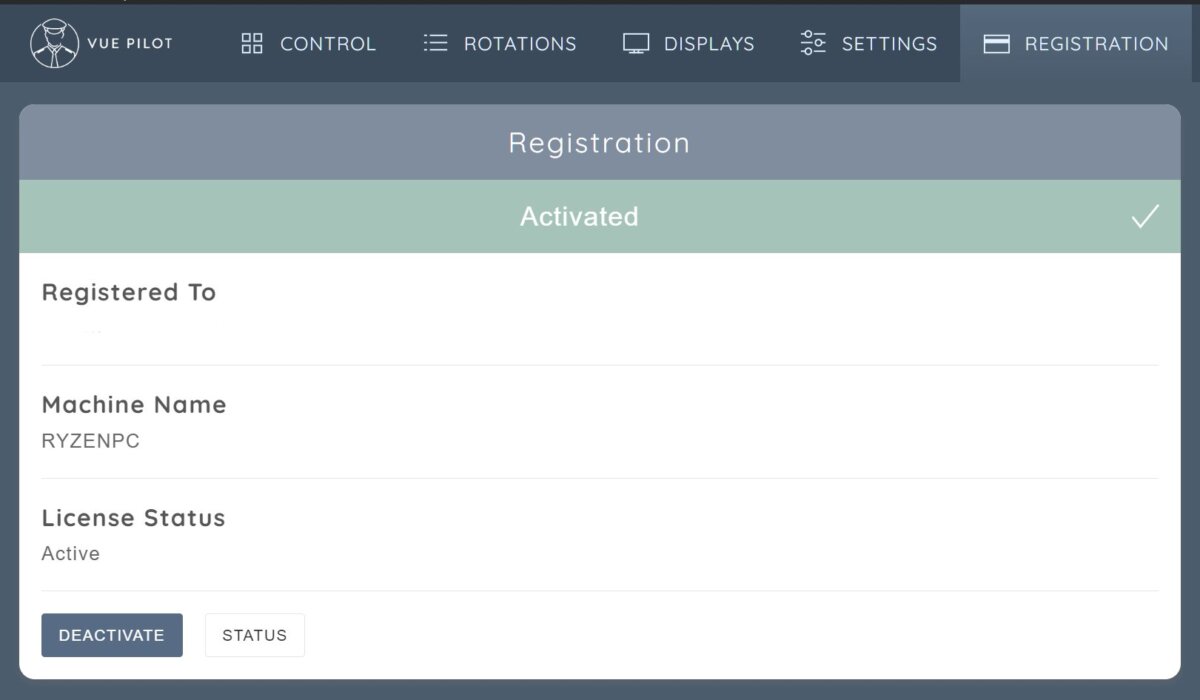Select the Control grid icon
Viewport: 1200px width, 700px height.
(250, 43)
